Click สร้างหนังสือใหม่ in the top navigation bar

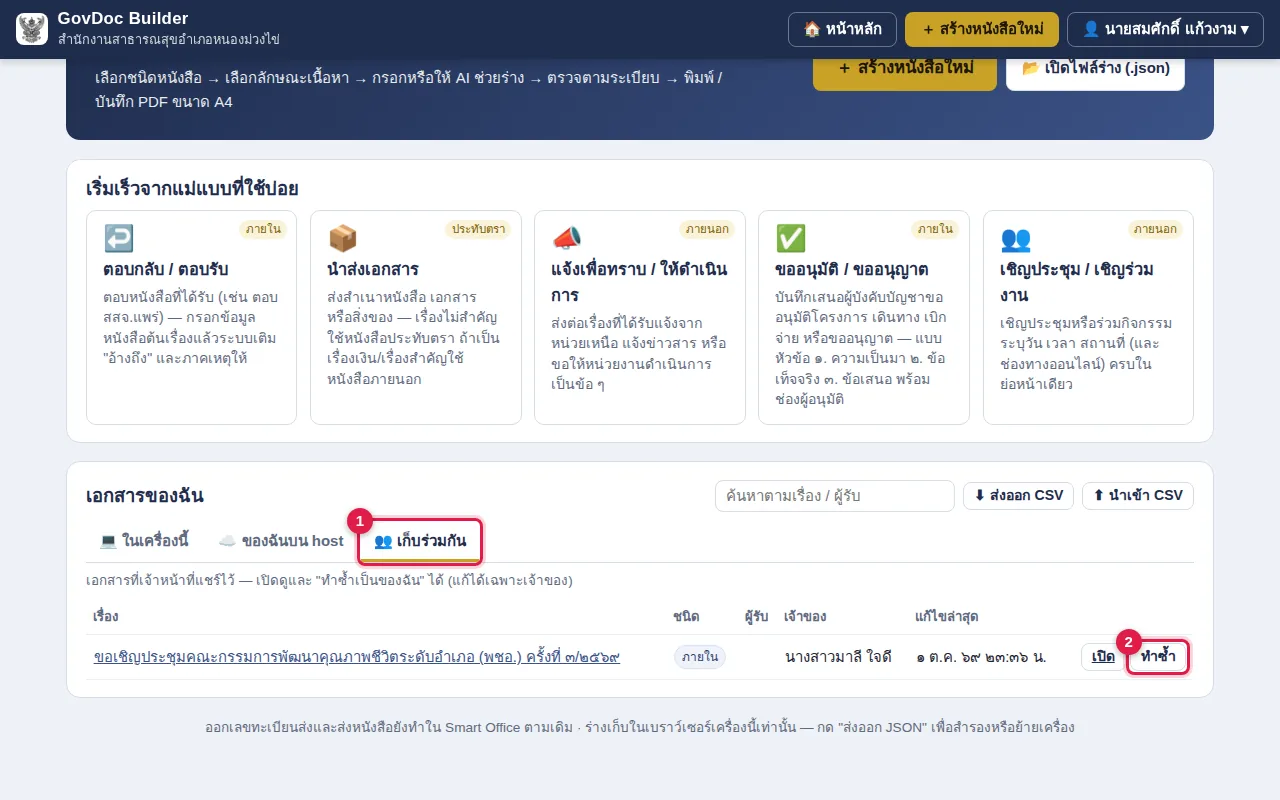tap(982, 29)
